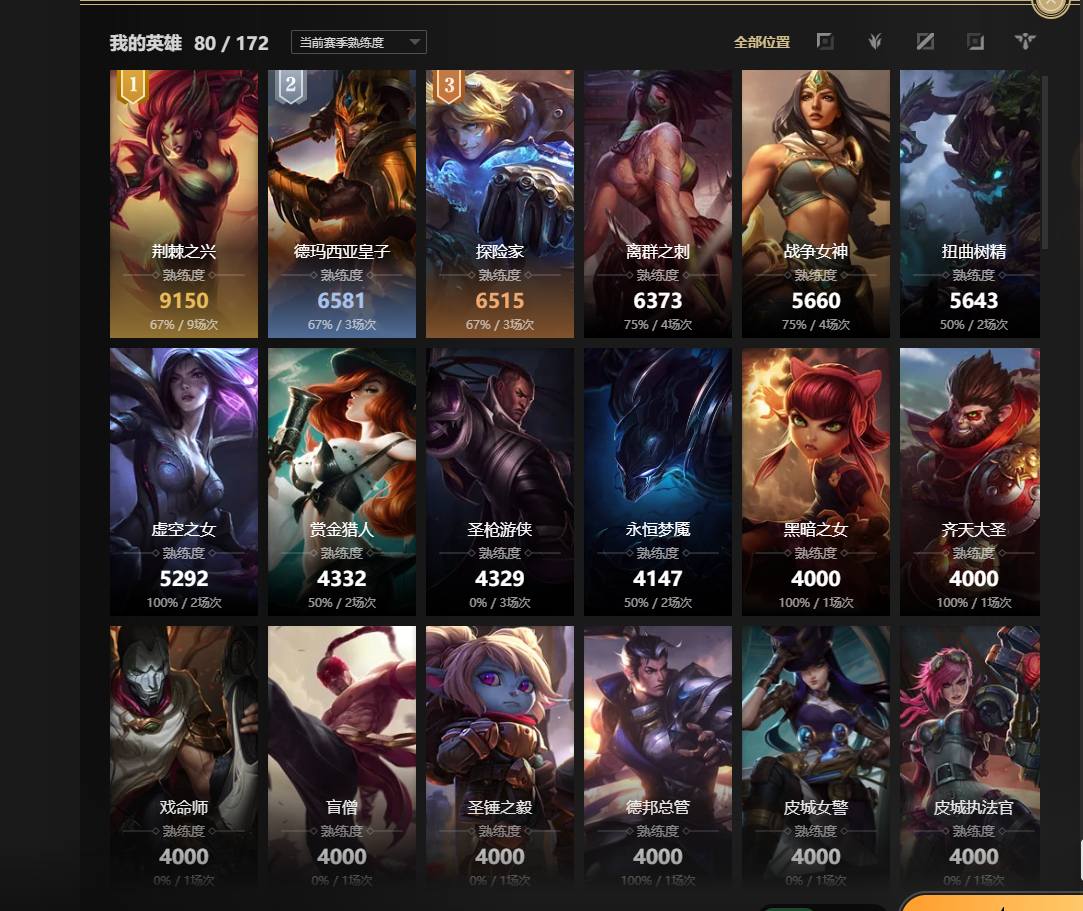Open the 虚空之女 champion card

pos(184,481)
